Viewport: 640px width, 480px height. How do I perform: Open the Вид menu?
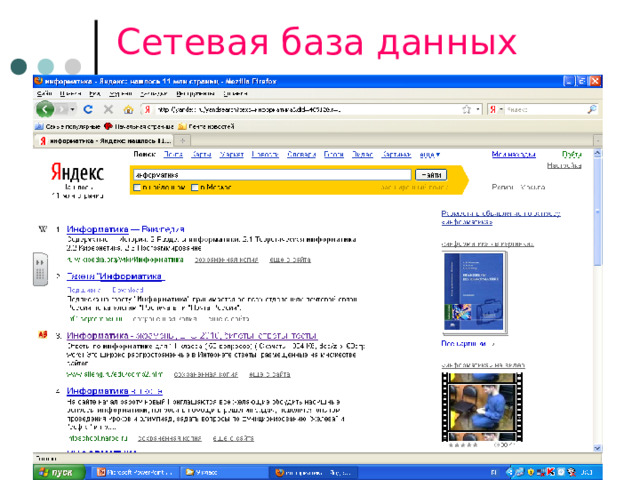pos(95,93)
